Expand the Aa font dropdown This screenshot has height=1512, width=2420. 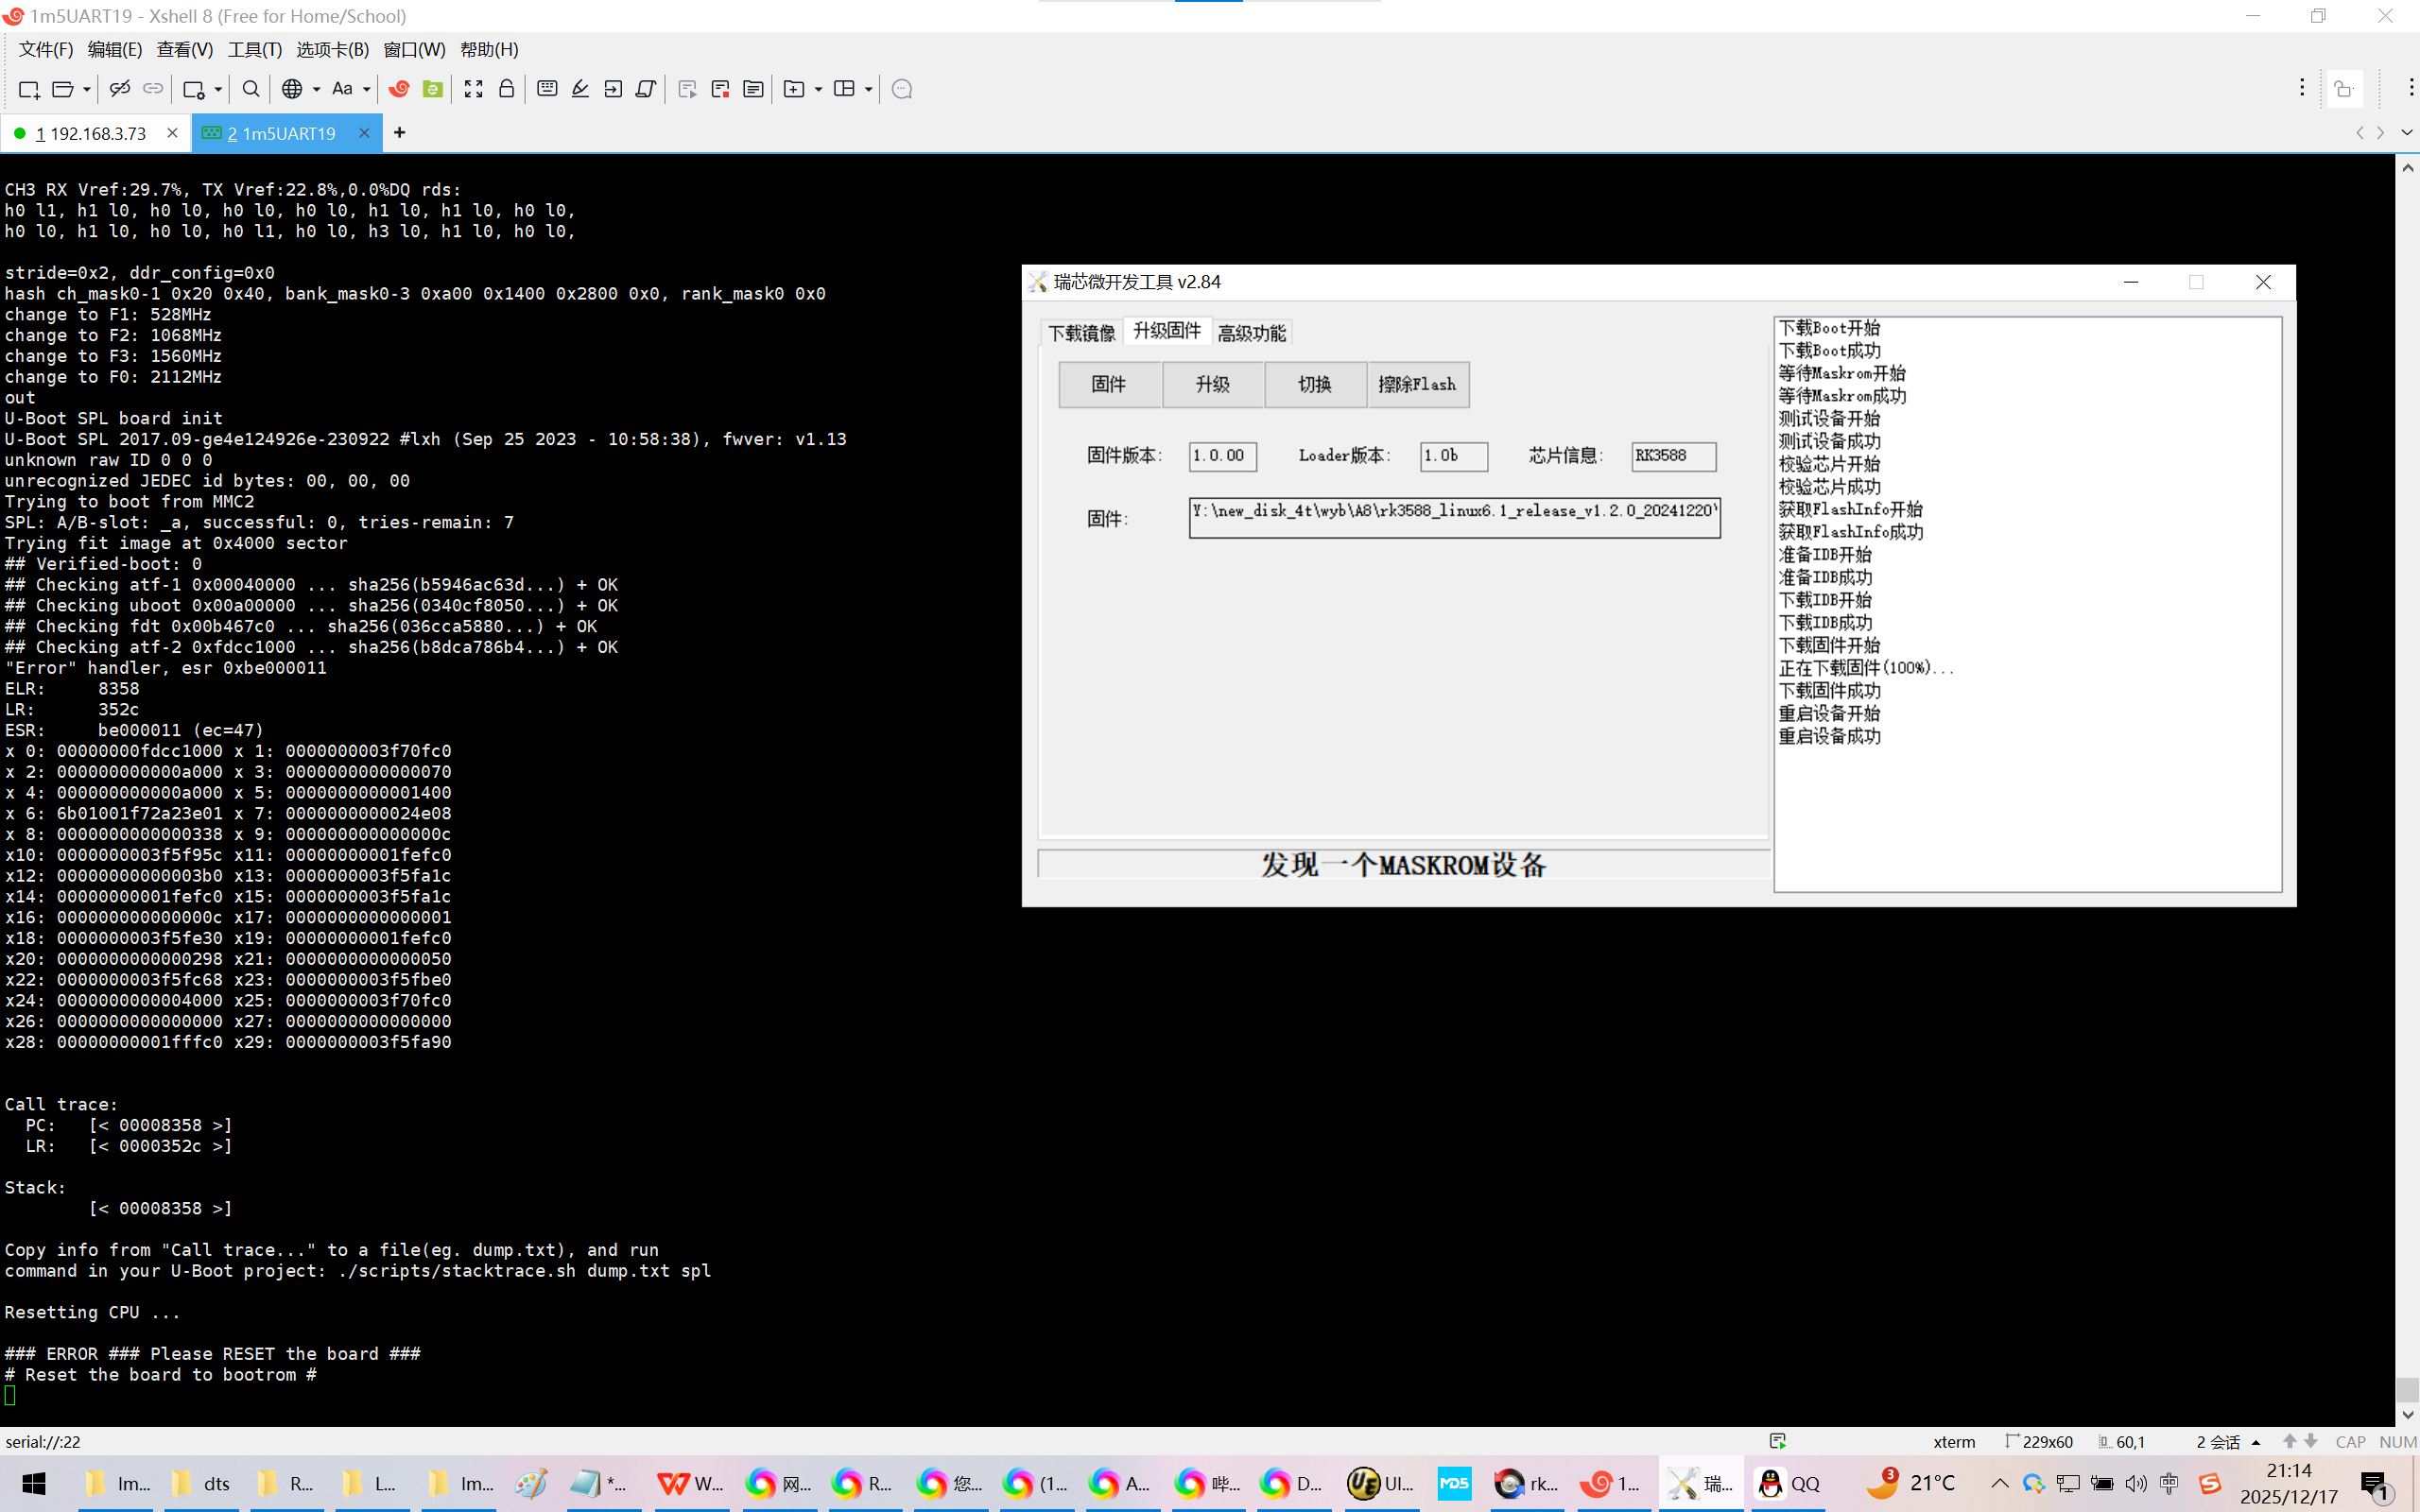point(366,89)
